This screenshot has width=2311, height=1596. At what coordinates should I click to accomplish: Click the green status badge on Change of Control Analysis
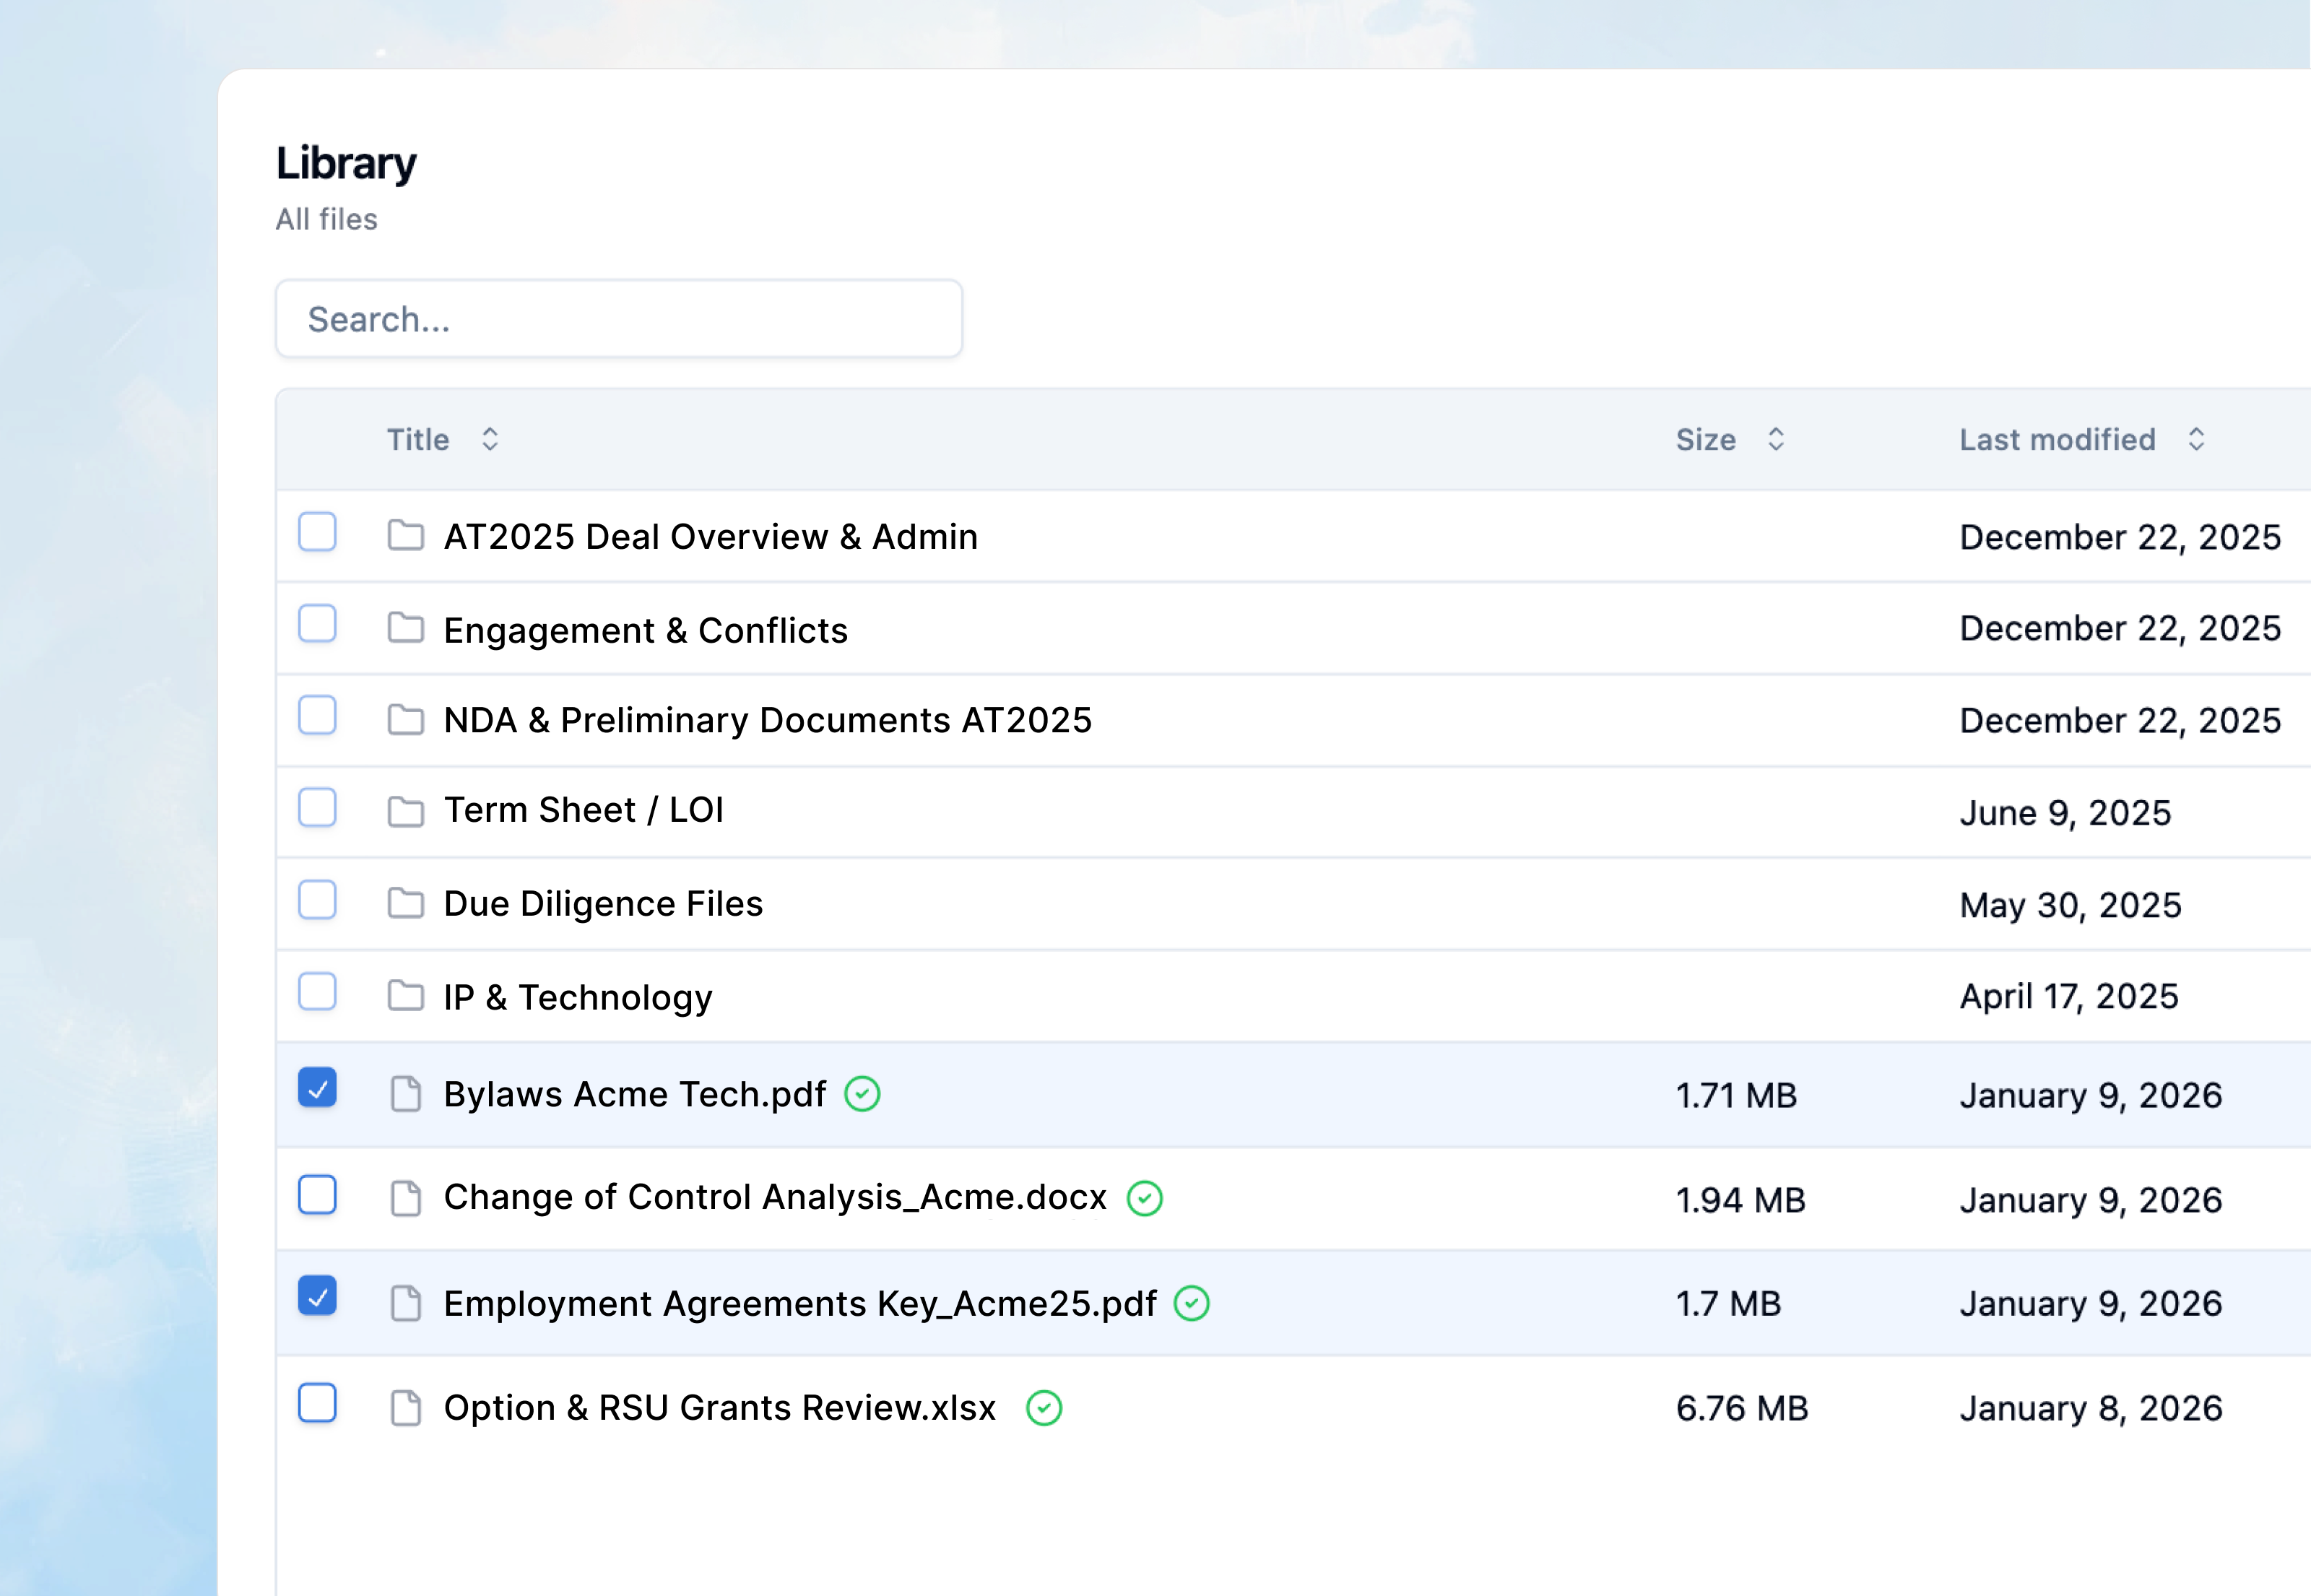tap(1144, 1198)
